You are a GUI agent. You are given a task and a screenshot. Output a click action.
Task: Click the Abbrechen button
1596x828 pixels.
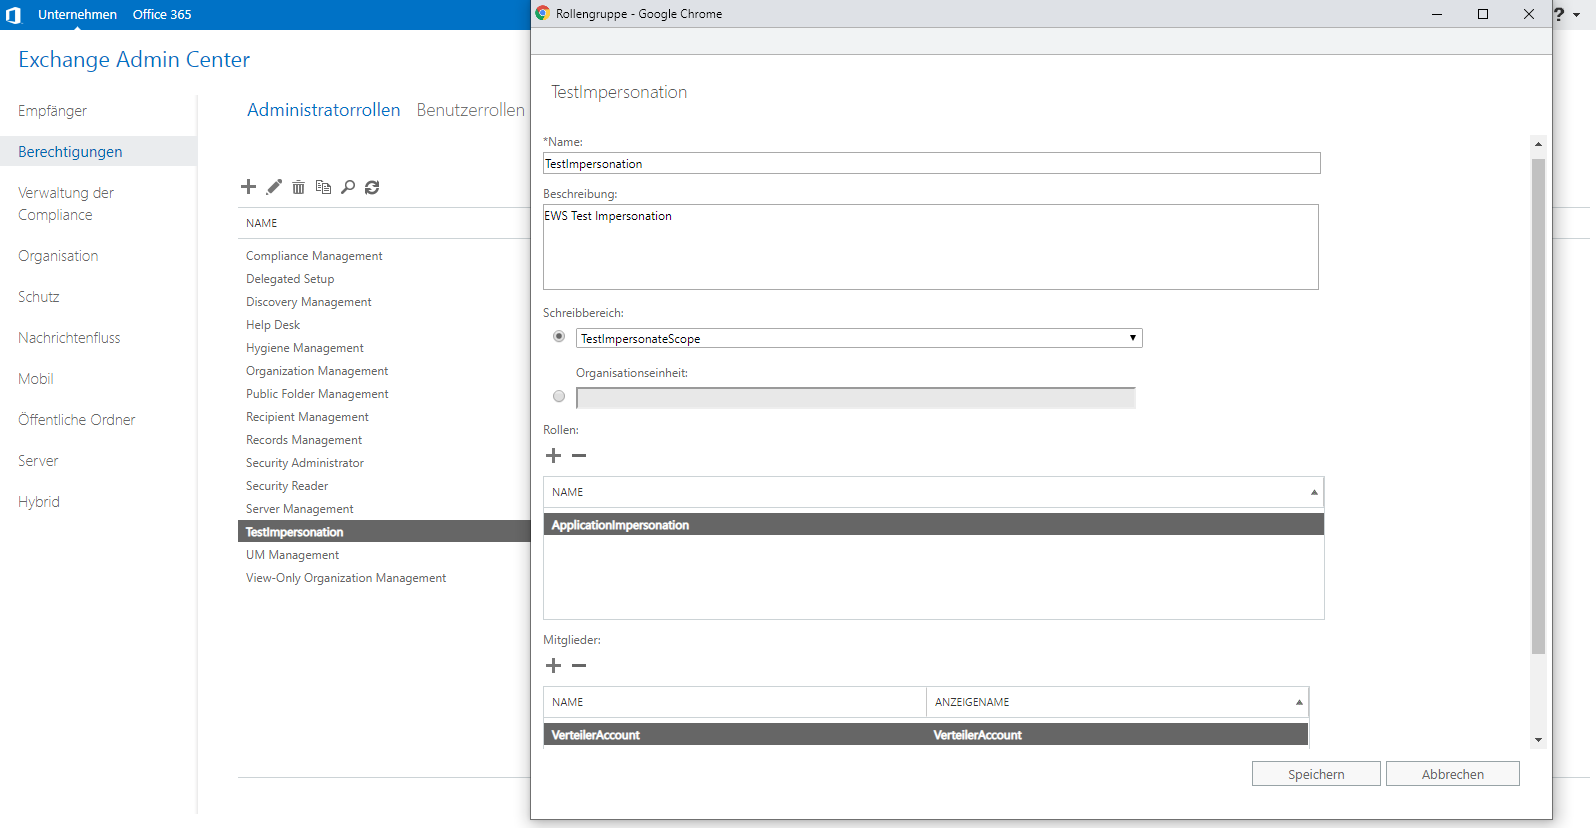(x=1452, y=774)
